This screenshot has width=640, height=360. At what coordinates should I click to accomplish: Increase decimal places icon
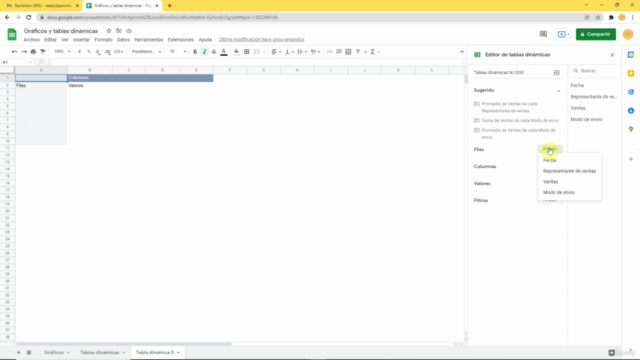(107, 52)
